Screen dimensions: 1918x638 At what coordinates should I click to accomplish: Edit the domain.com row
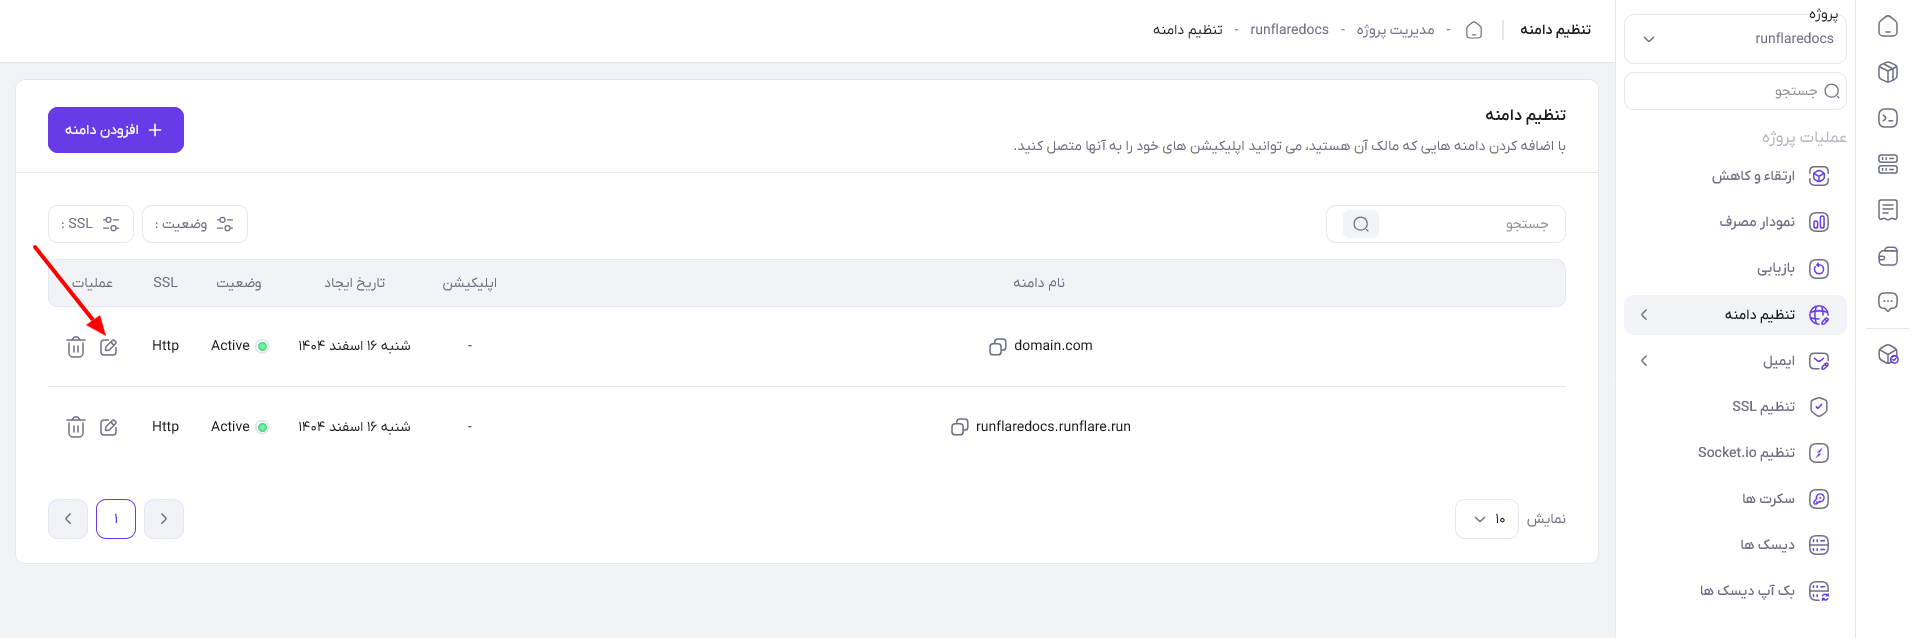pyautogui.click(x=109, y=347)
